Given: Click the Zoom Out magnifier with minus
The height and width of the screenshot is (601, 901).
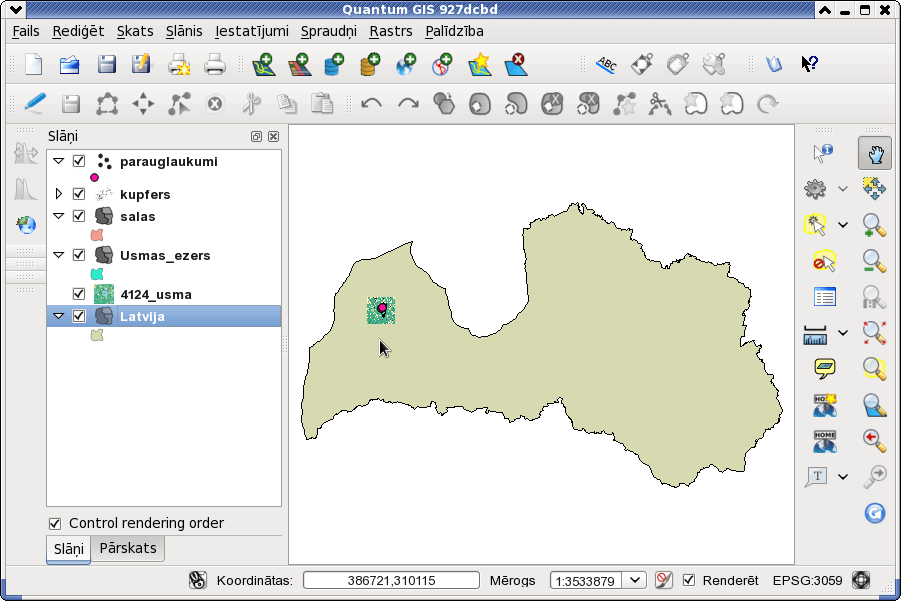Looking at the screenshot, I should tap(875, 261).
